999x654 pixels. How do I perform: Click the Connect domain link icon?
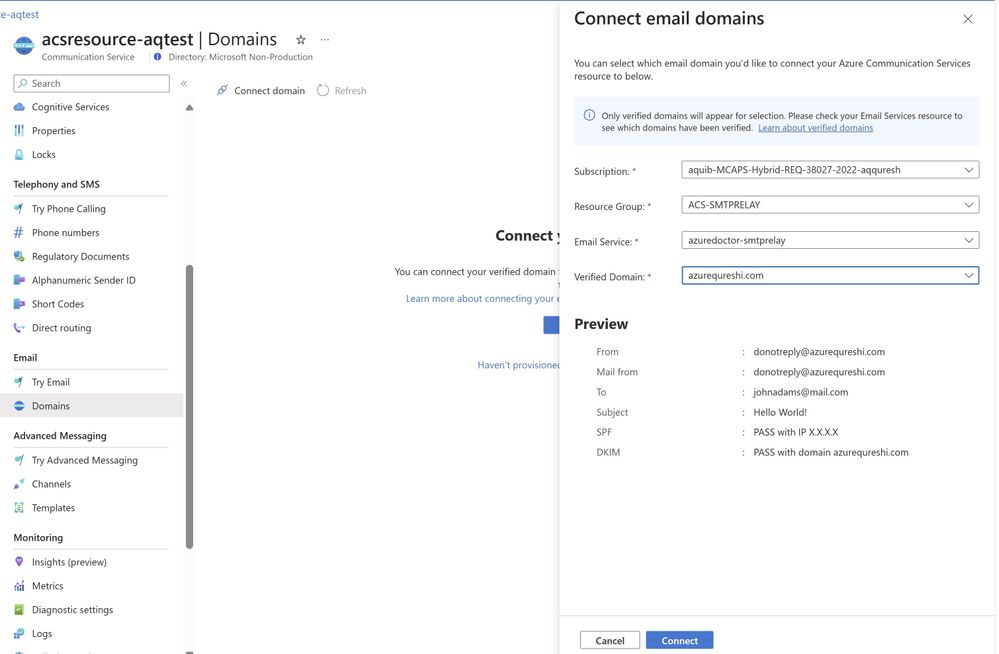[222, 91]
